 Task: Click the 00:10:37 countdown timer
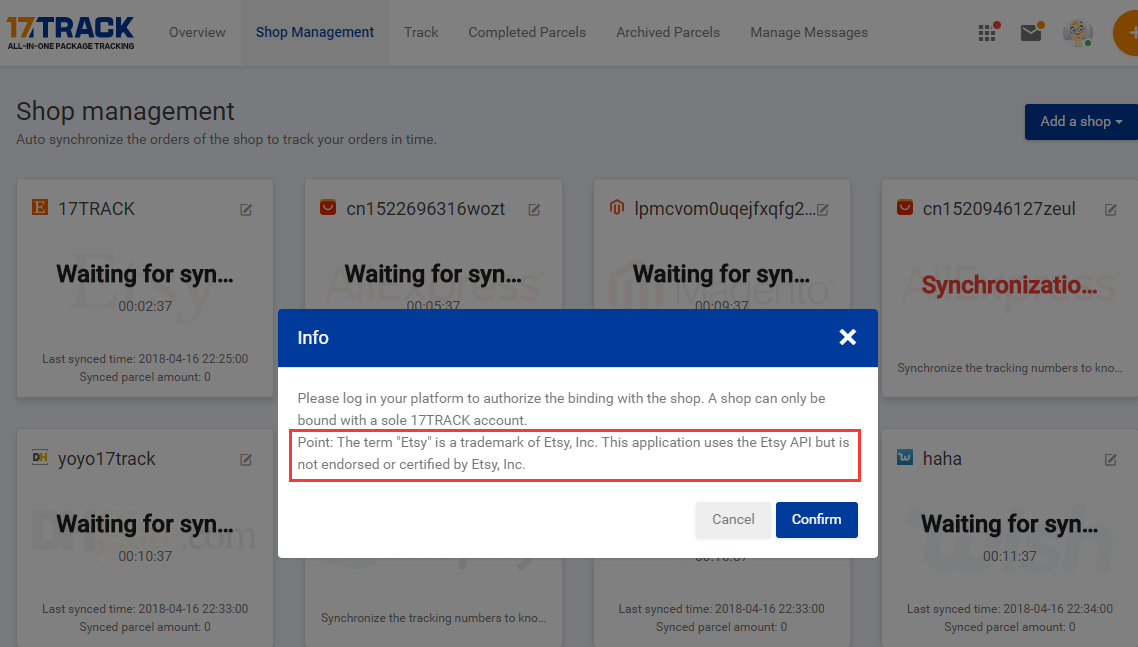tap(145, 556)
